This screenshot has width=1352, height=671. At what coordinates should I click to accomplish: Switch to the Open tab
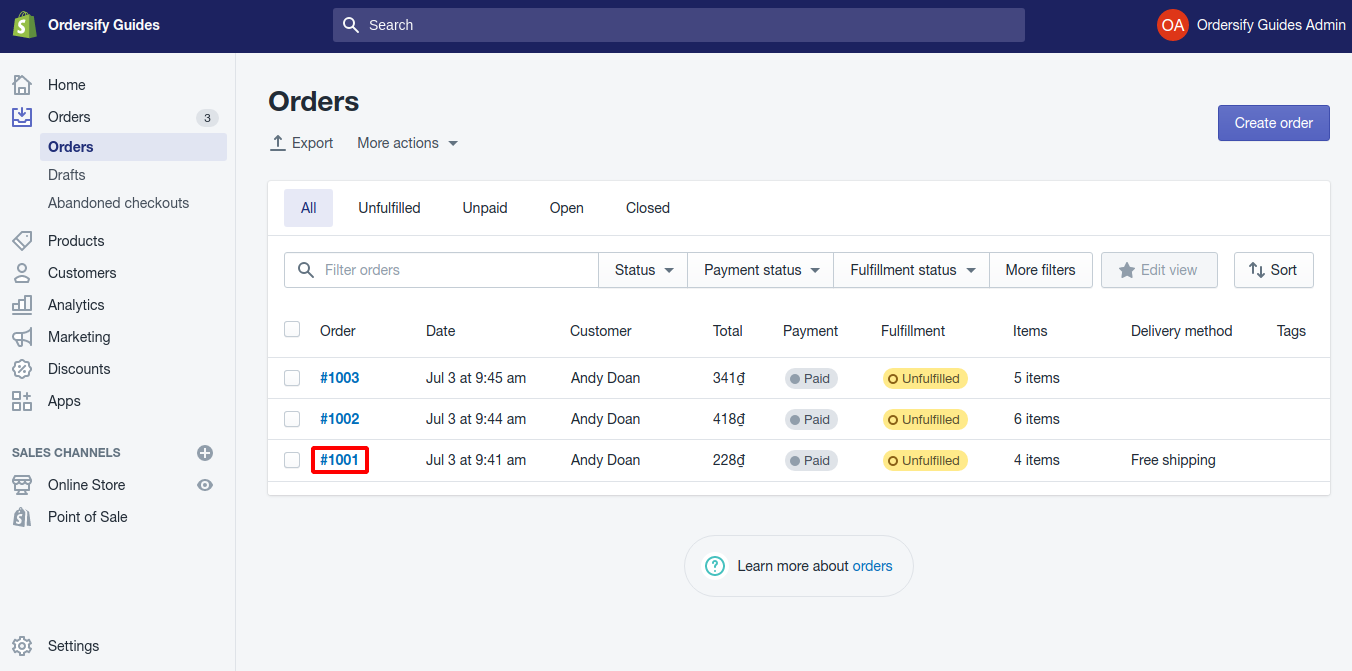point(567,208)
